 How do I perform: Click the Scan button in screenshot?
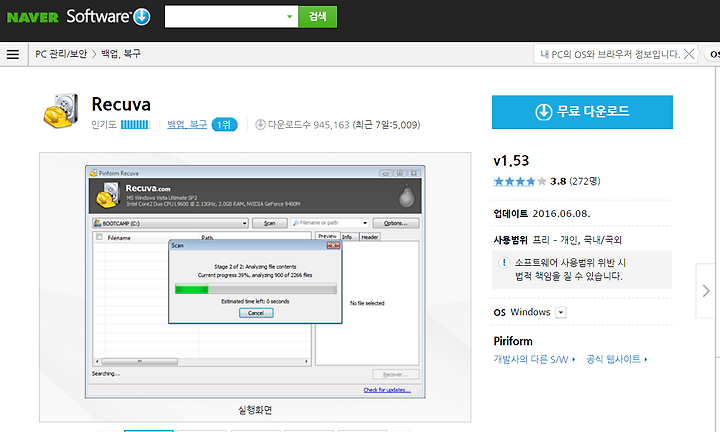(270, 223)
